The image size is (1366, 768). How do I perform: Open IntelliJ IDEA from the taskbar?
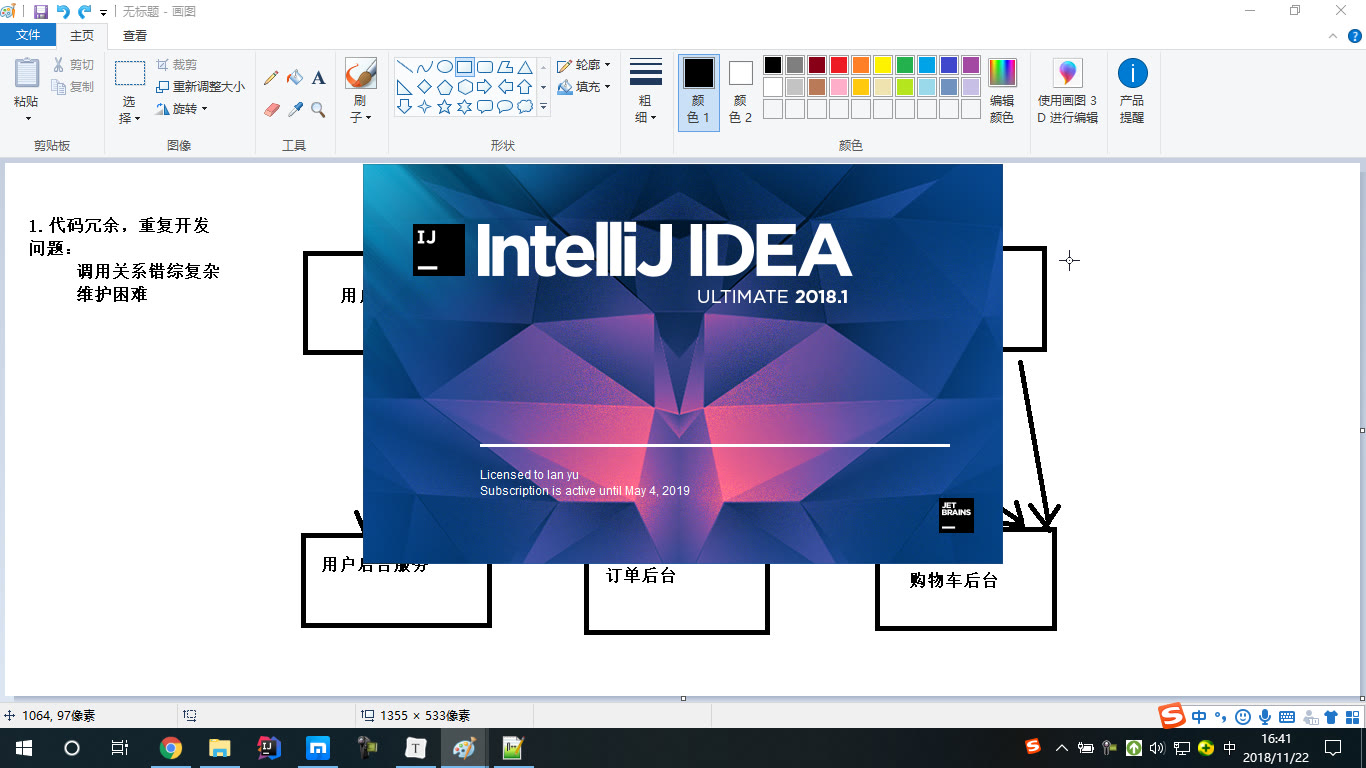click(x=269, y=748)
